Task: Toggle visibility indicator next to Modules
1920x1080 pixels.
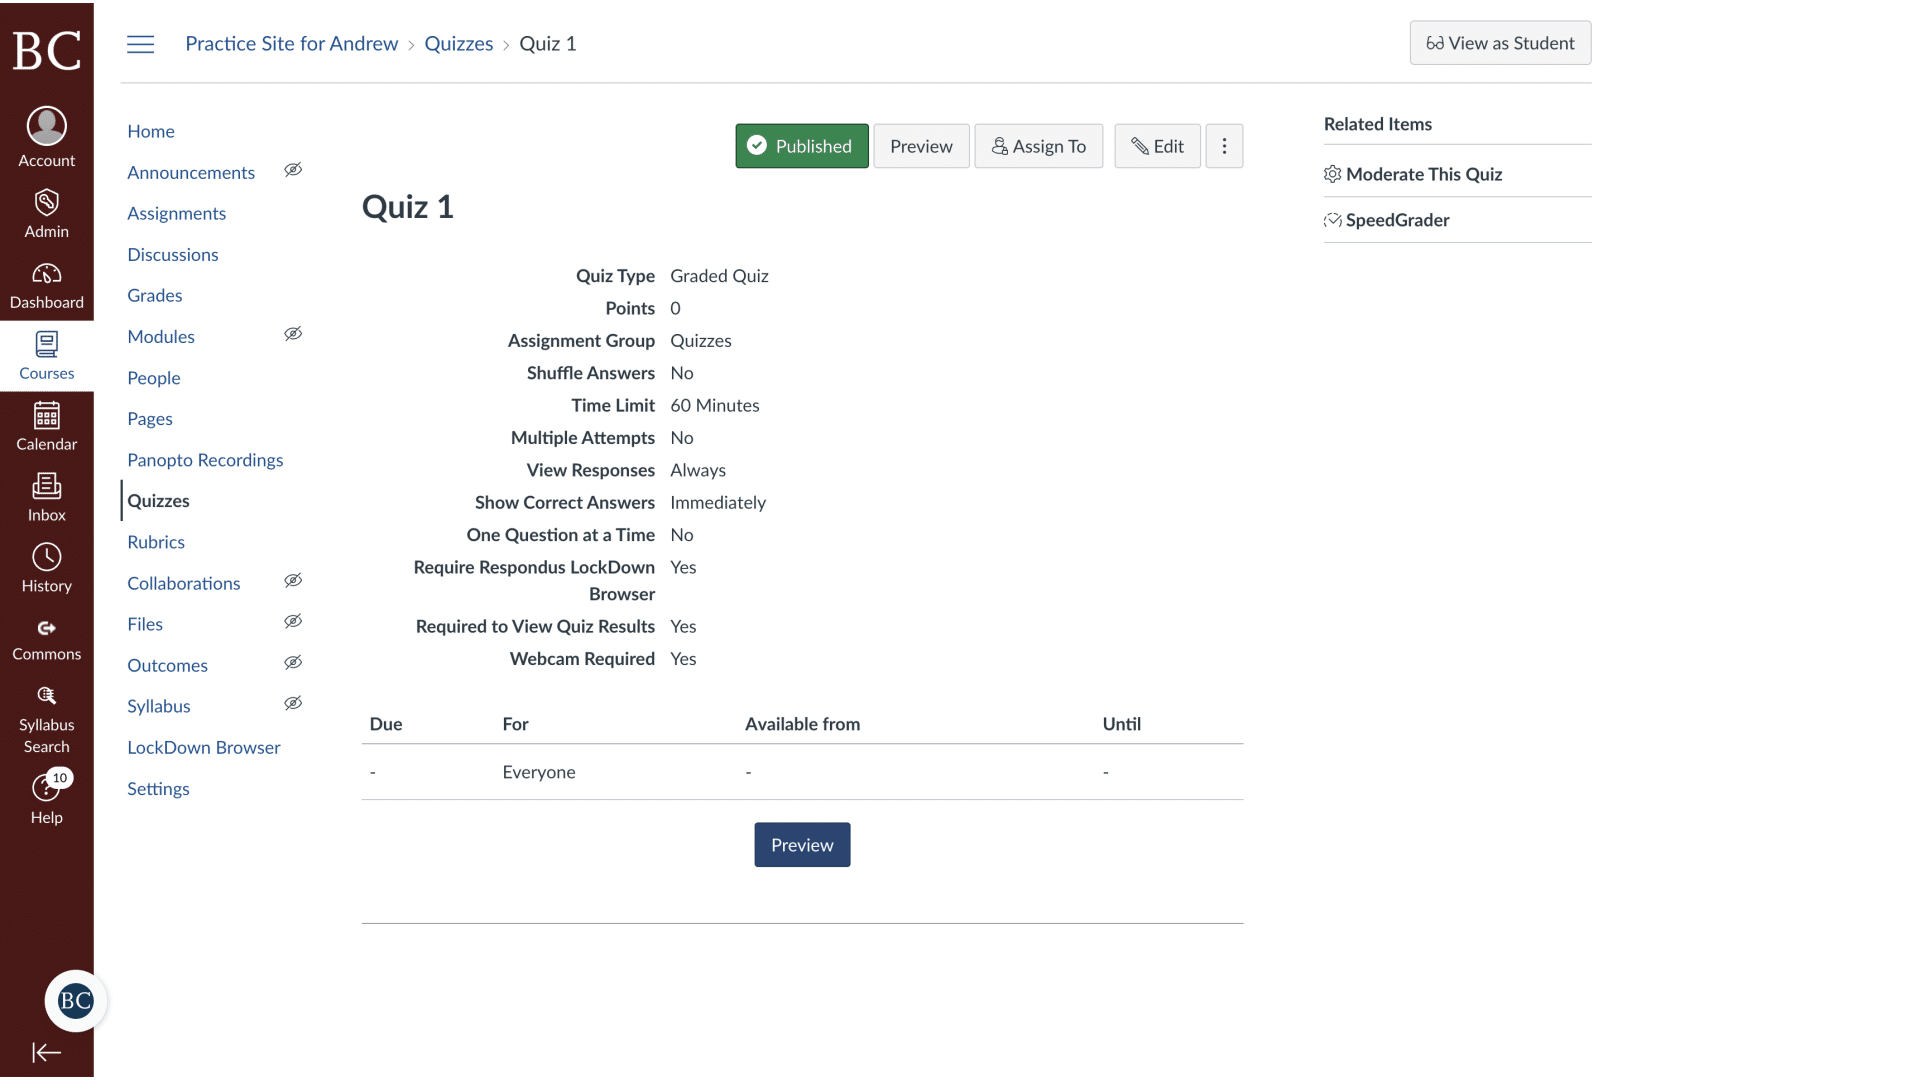Action: click(293, 333)
